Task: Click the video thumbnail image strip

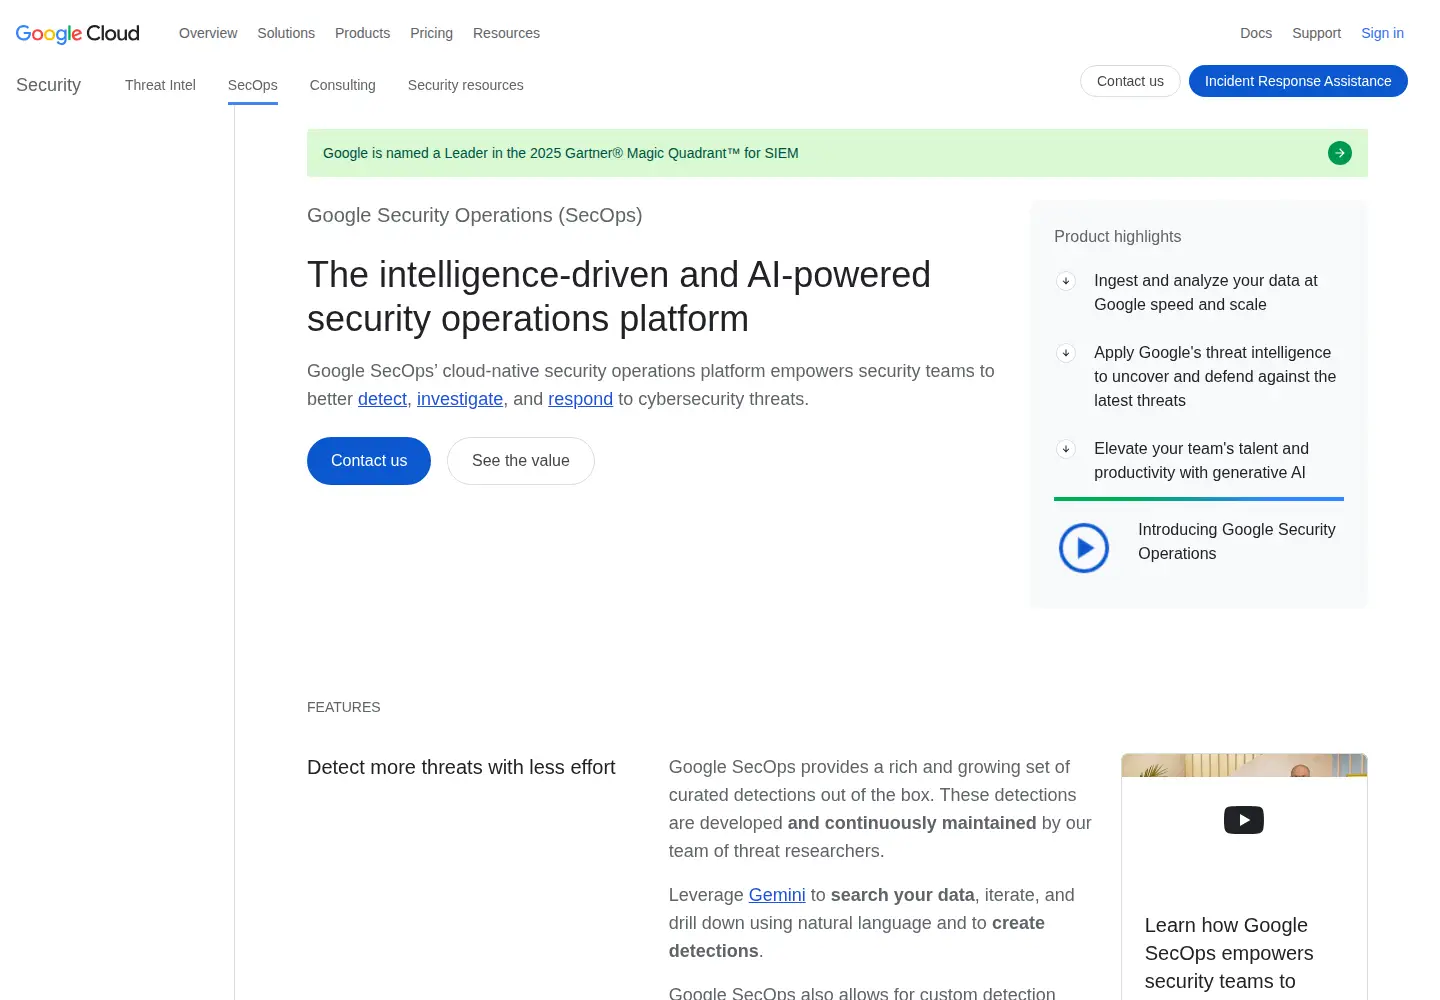Action: (1244, 765)
